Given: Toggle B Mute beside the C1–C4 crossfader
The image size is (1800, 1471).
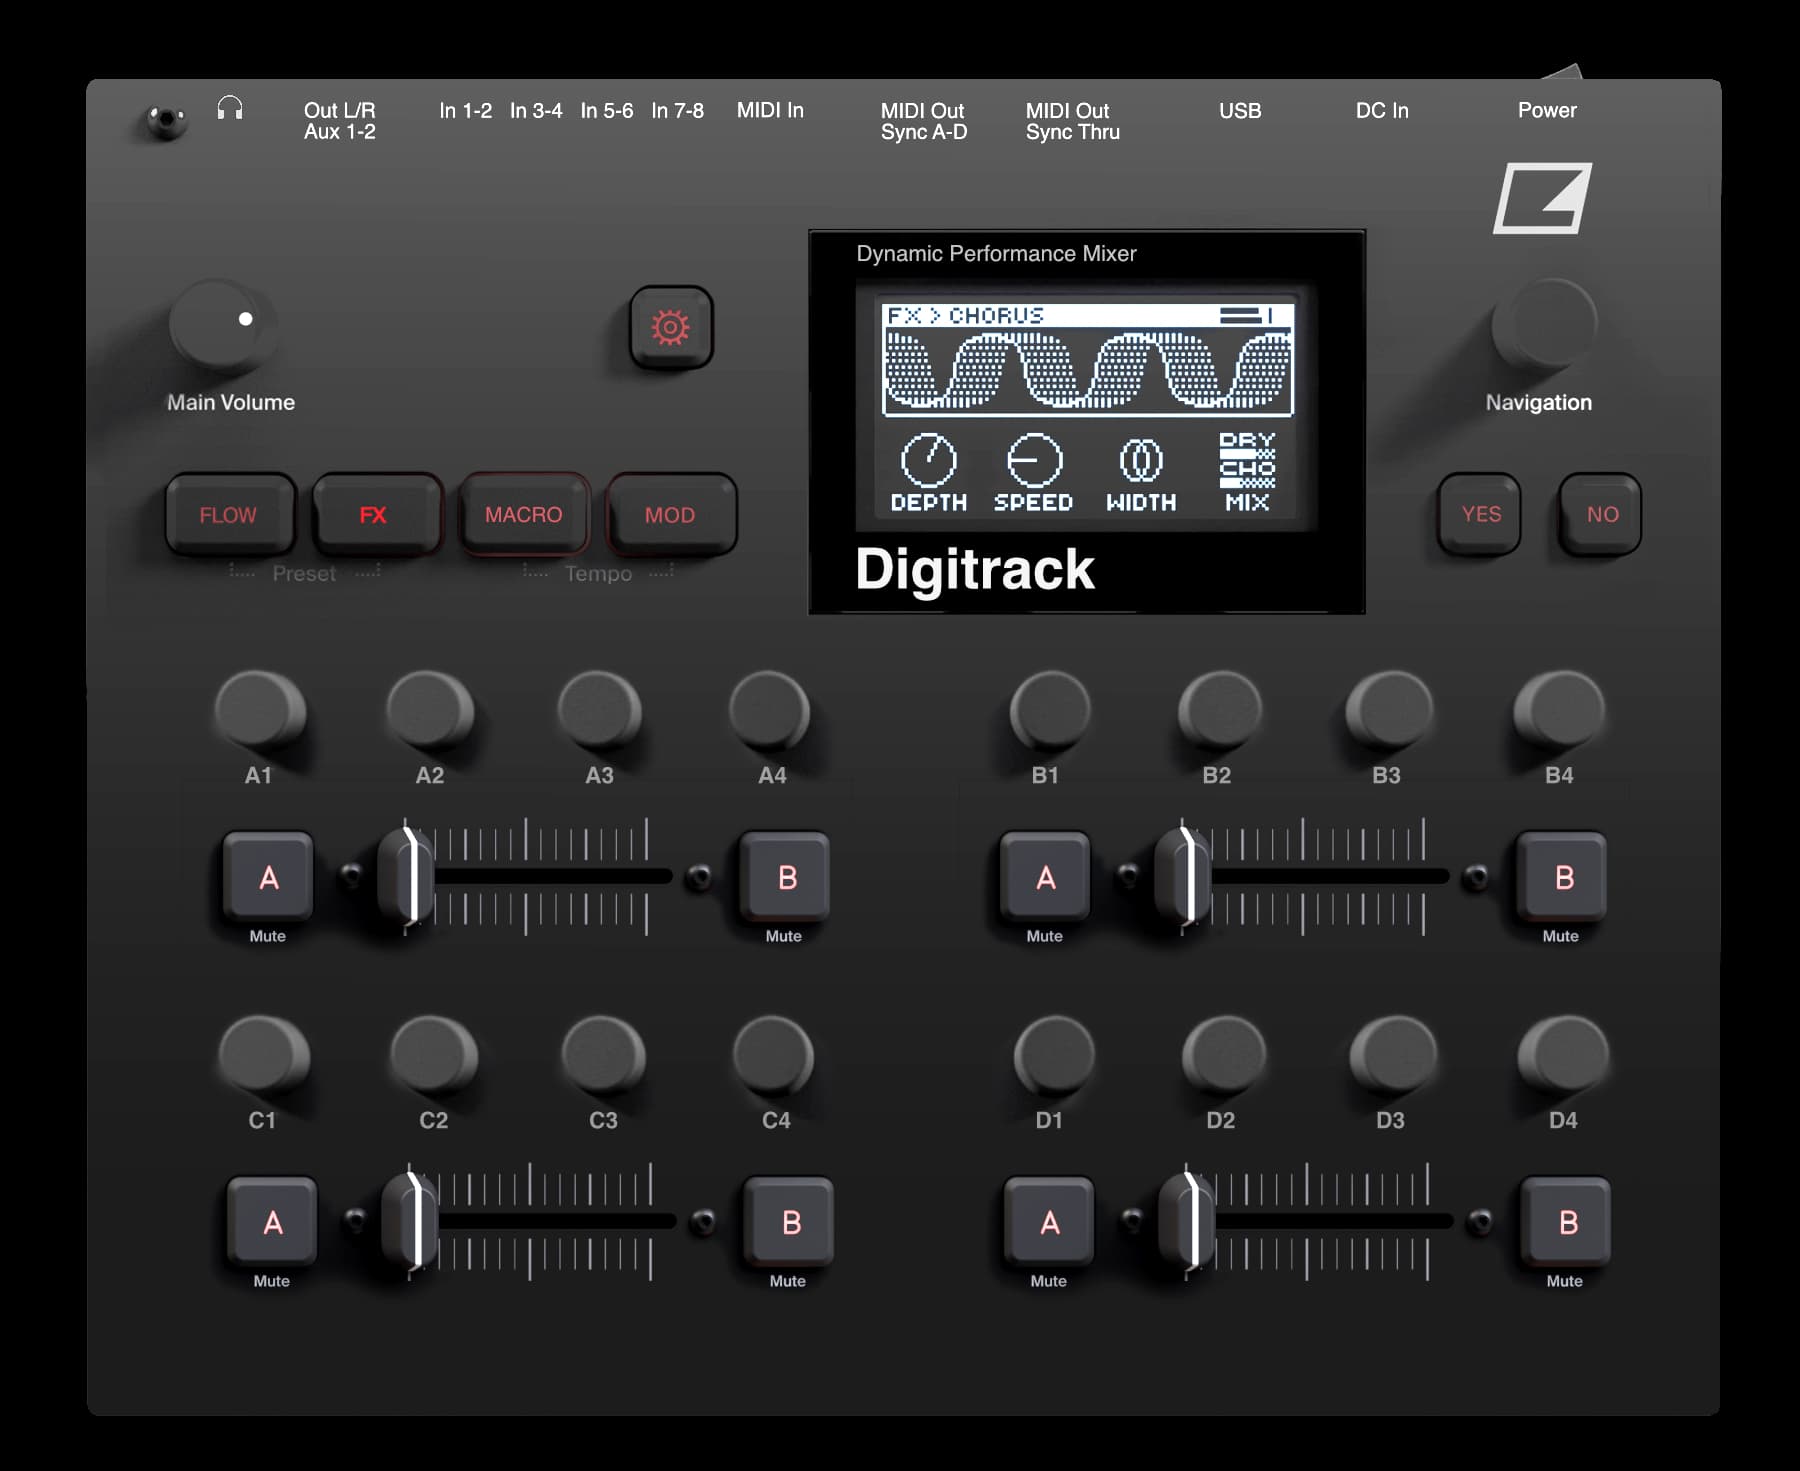Looking at the screenshot, I should (x=789, y=1221).
